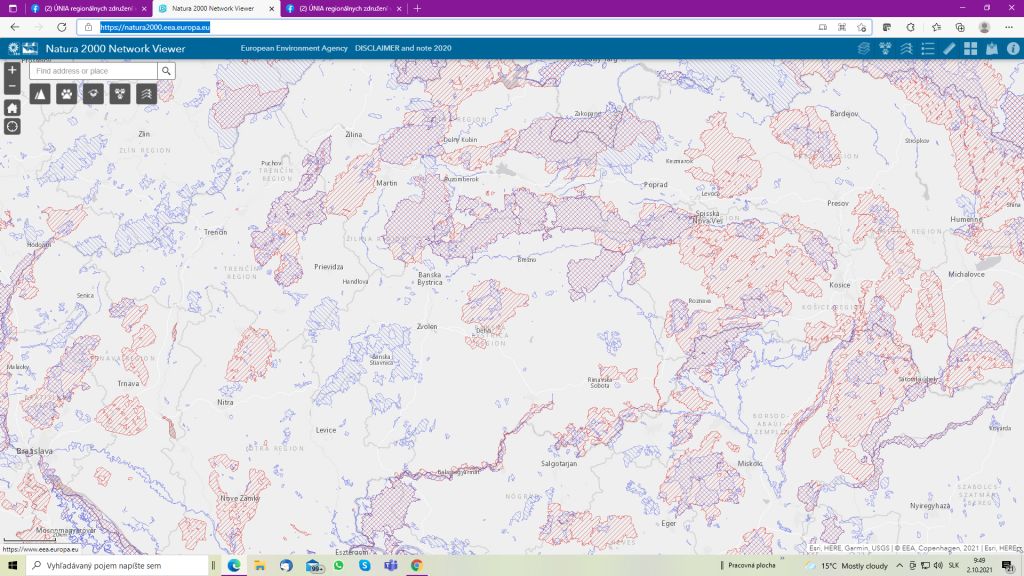
Task: Zoom in the map with plus button
Action: click(x=12, y=70)
